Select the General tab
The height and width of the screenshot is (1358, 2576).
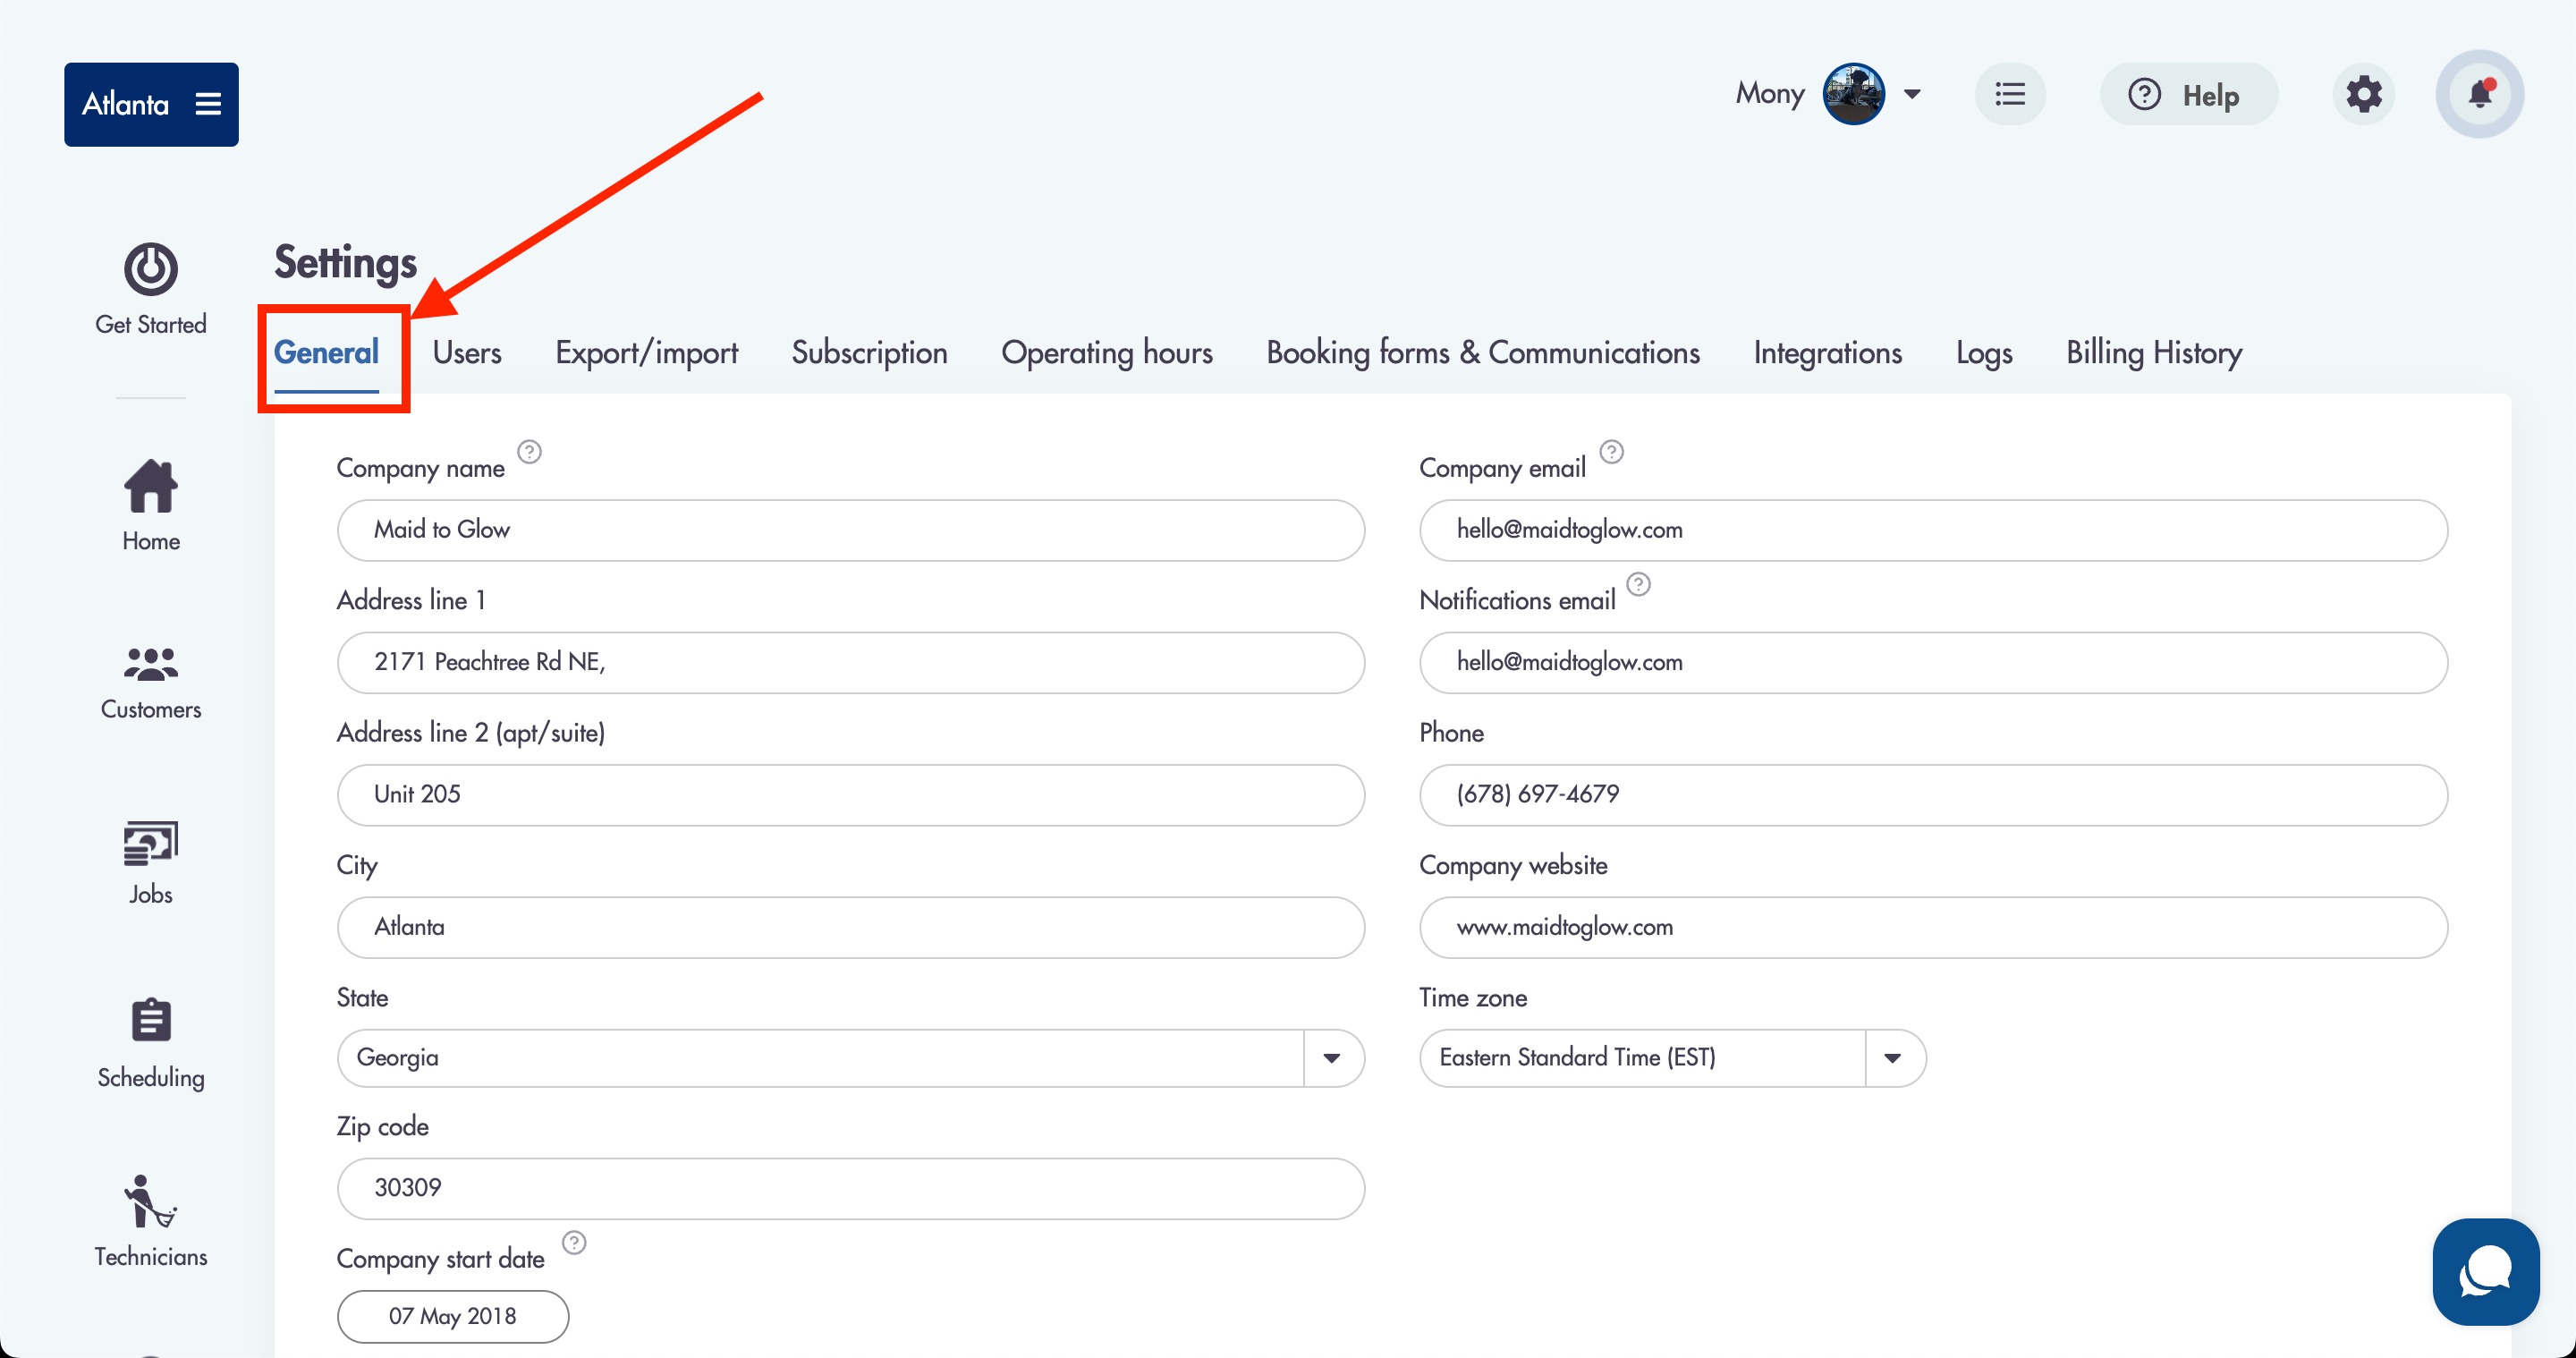pyautogui.click(x=326, y=353)
